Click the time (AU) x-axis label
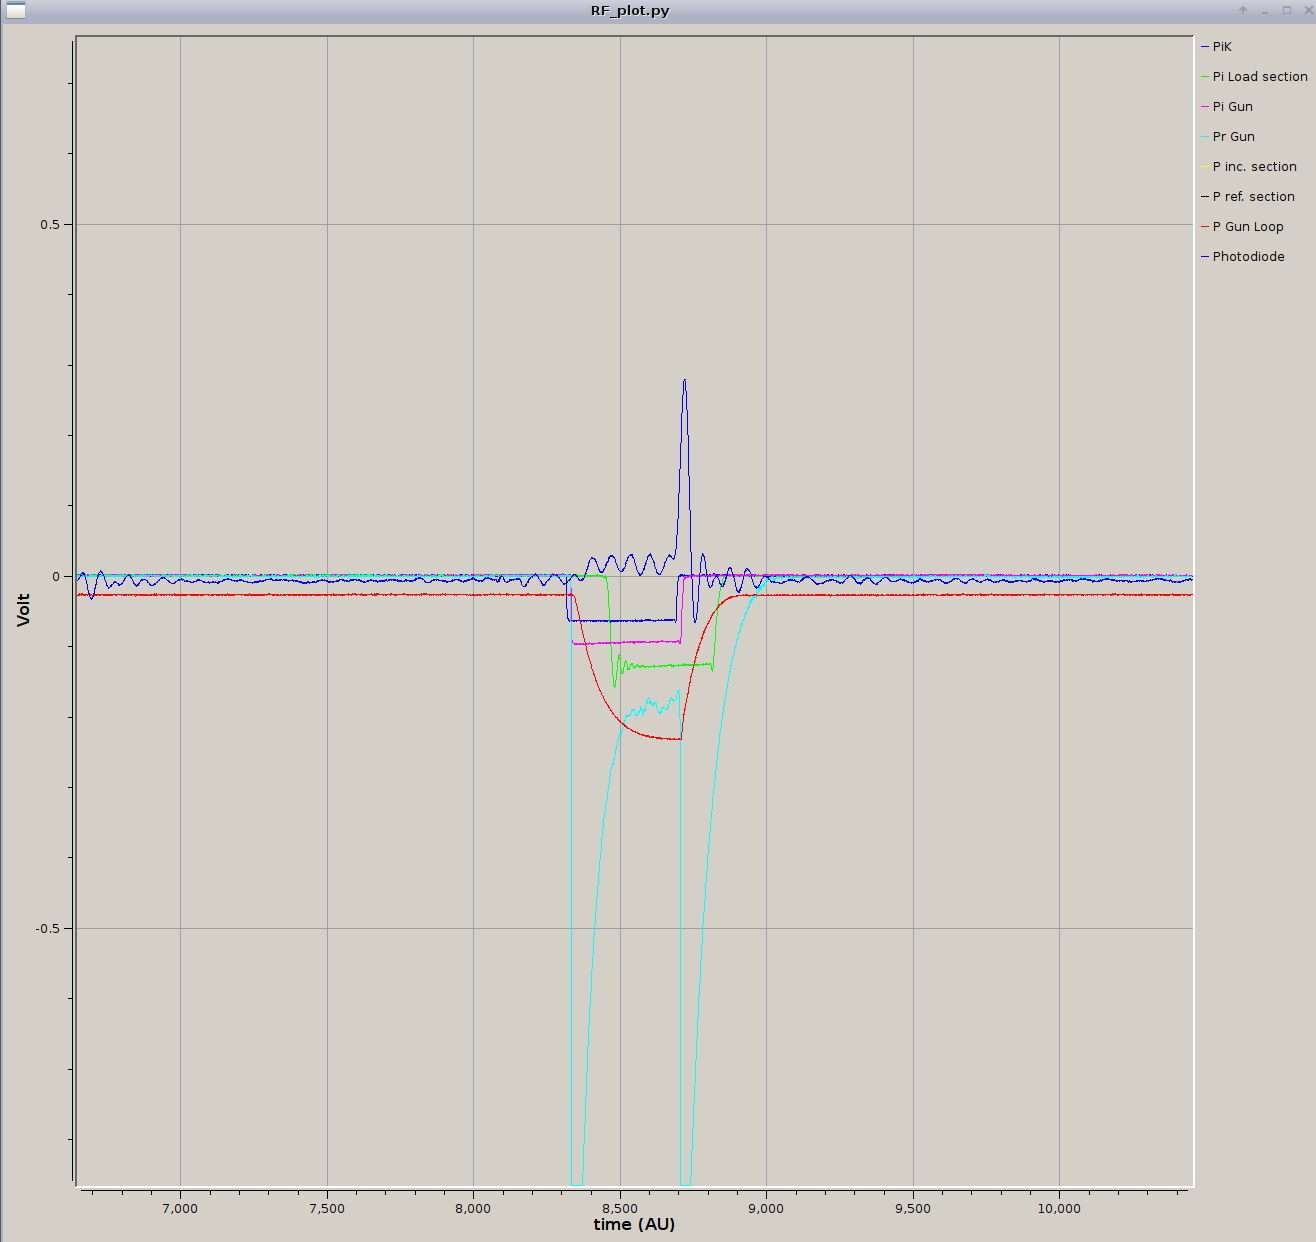The image size is (1316, 1242). tap(634, 1225)
